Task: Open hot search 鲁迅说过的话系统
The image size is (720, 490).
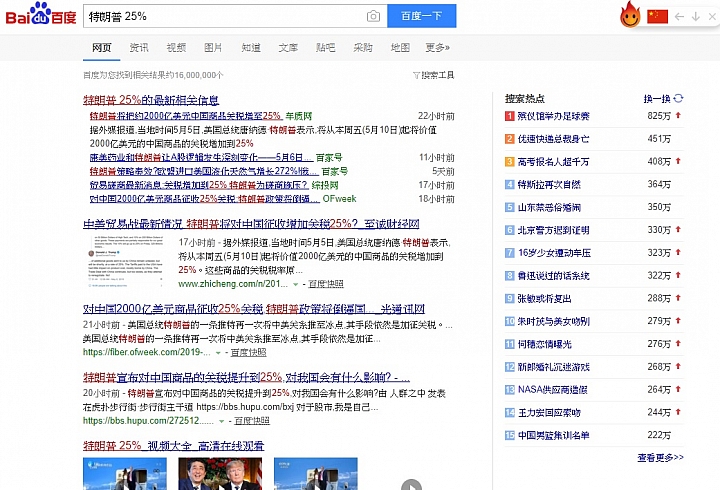Action: click(x=553, y=276)
